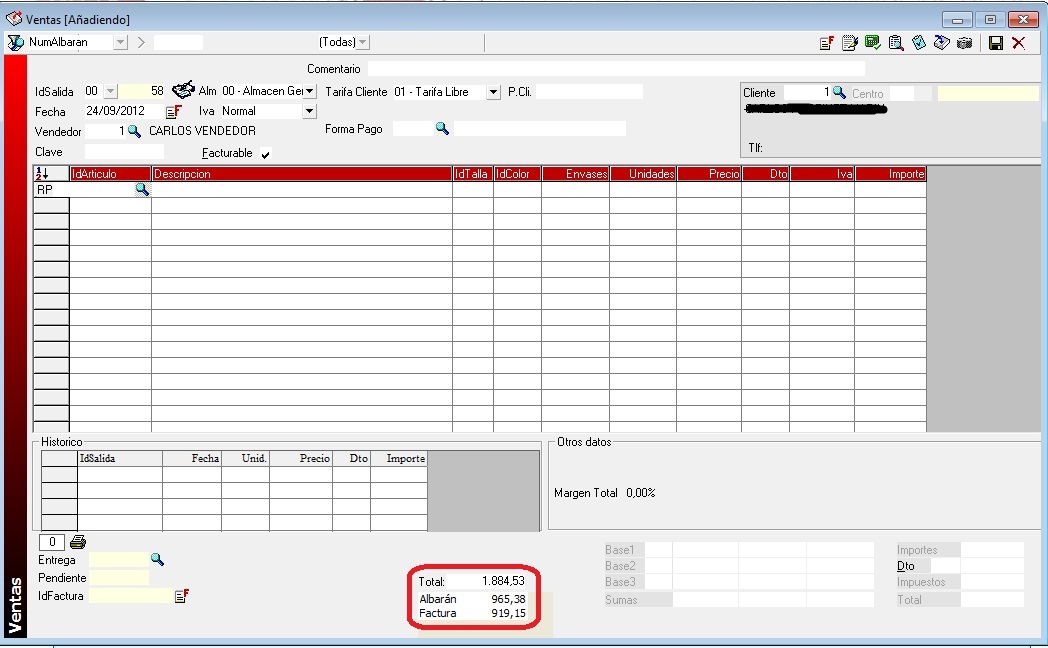Click the forward arrow next to NumAlbaran
The image size is (1048, 648).
tap(141, 43)
